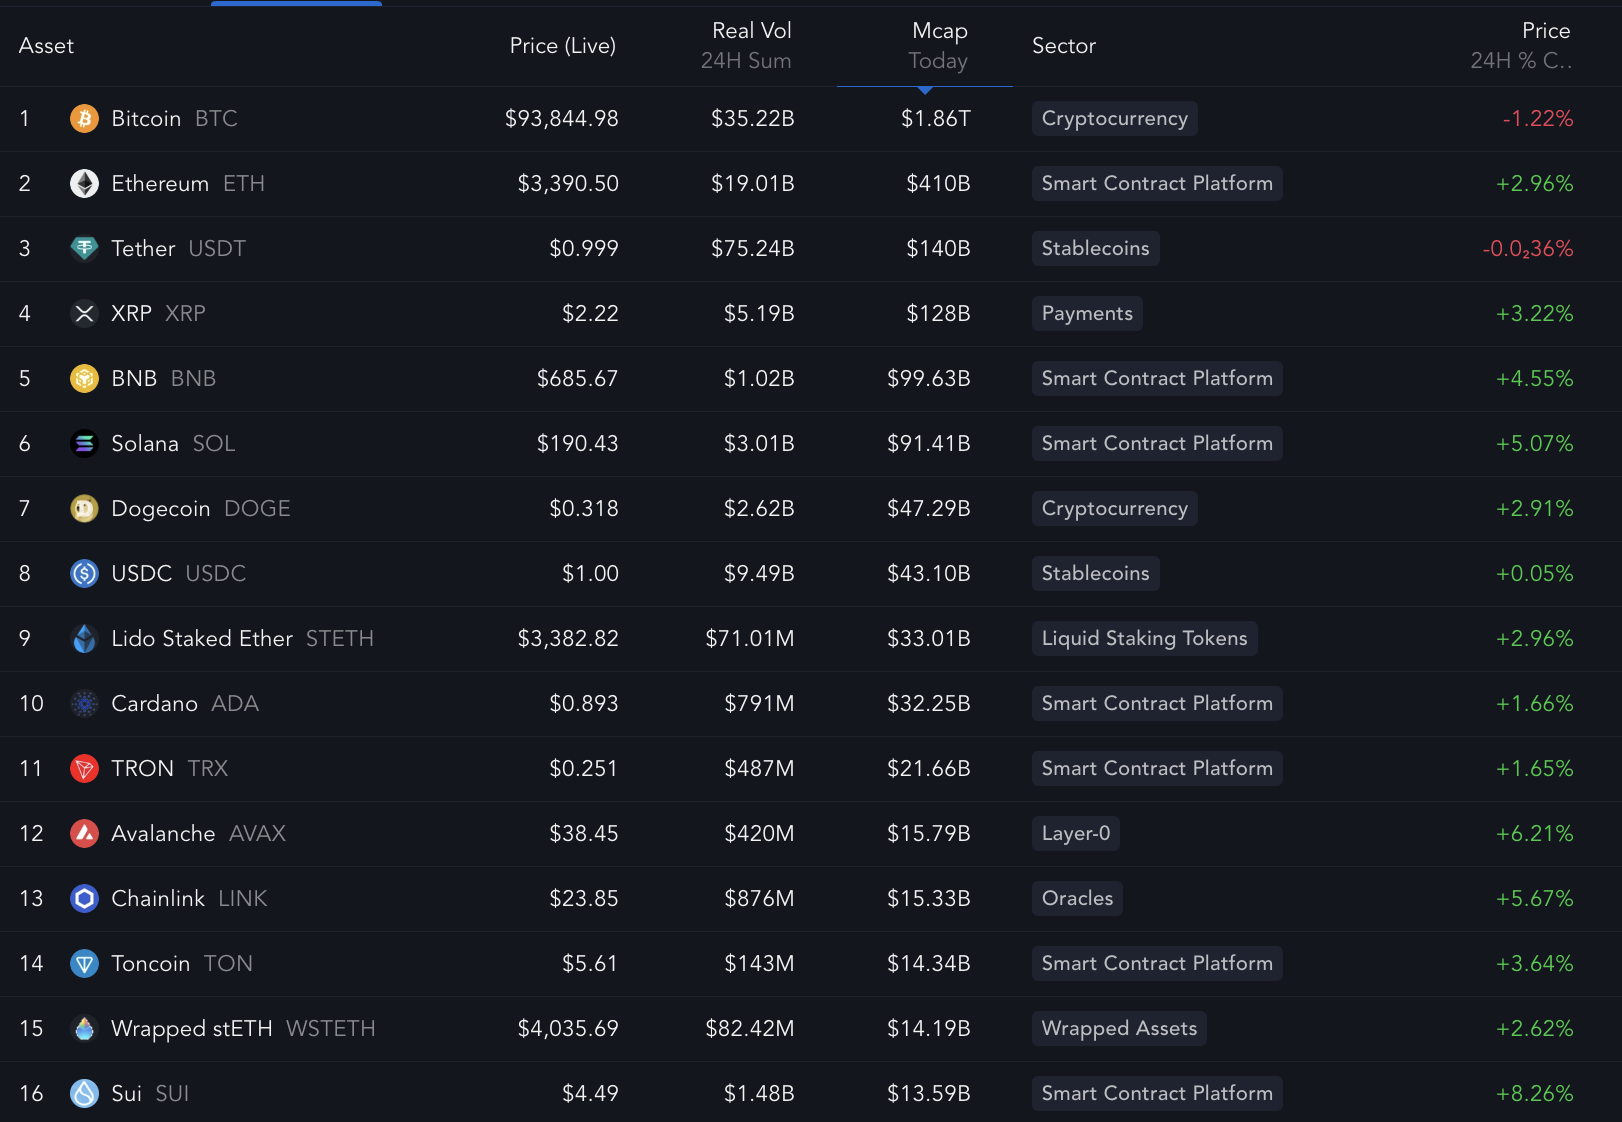Sort by Price 24H % change header
This screenshot has width=1622, height=1122.
tap(1522, 46)
